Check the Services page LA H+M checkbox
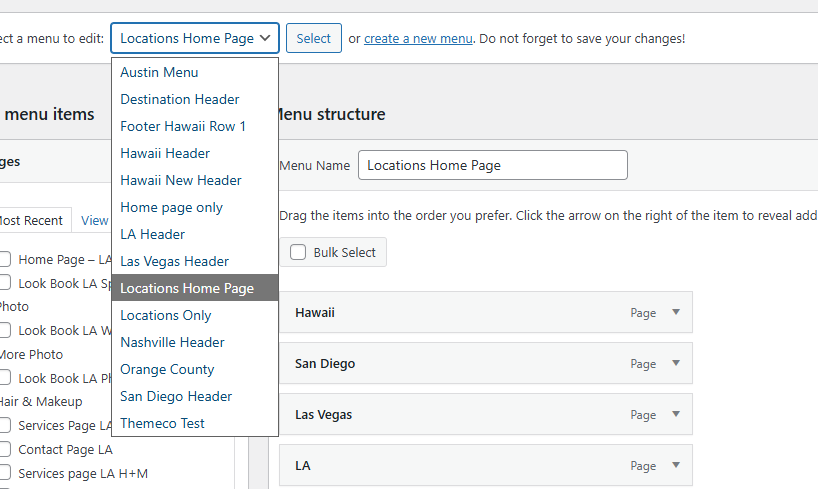The width and height of the screenshot is (818, 489). pos(5,473)
